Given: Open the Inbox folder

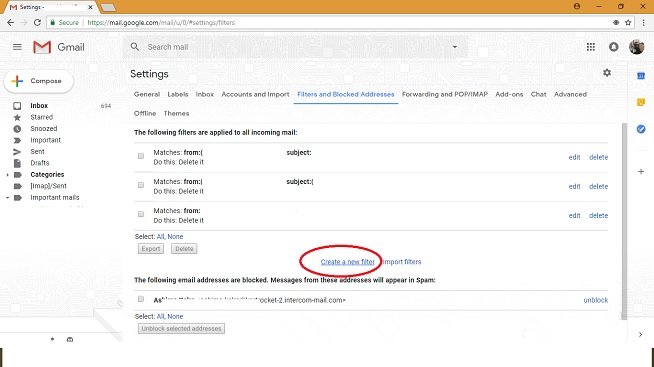Looking at the screenshot, I should tap(39, 106).
